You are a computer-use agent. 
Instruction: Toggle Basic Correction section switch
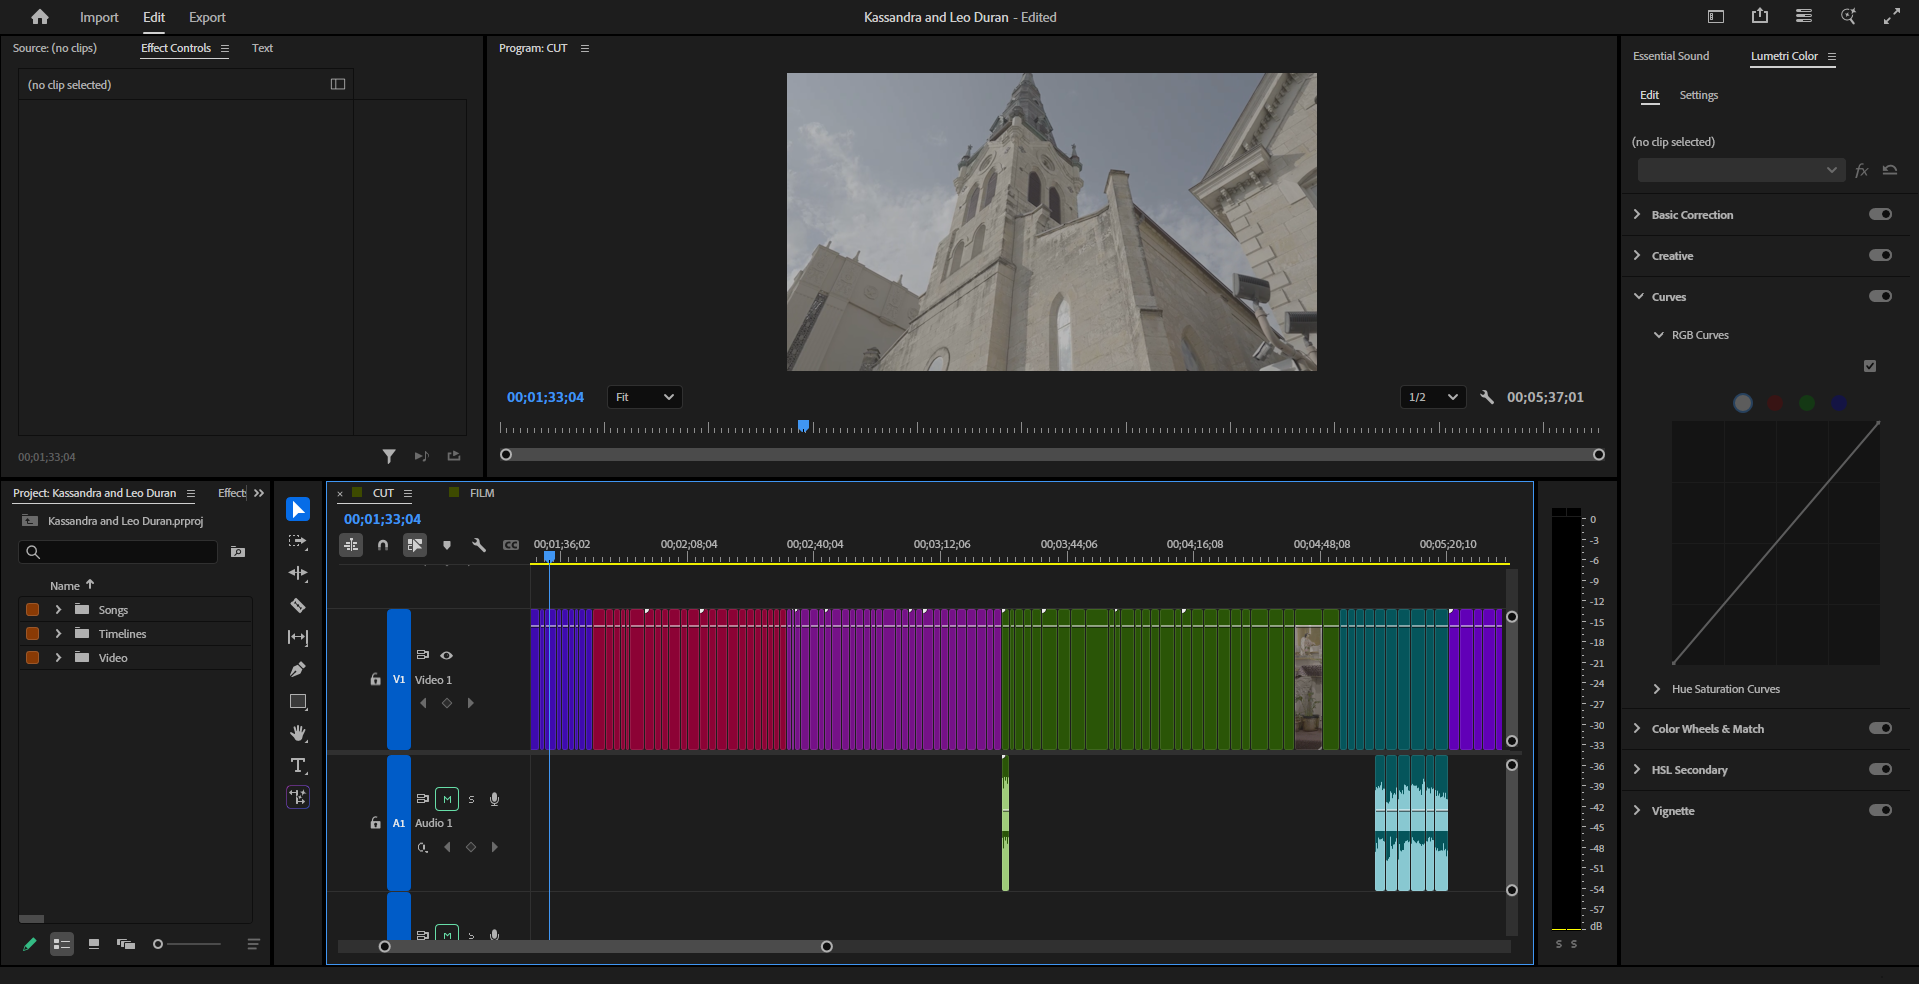[1880, 214]
